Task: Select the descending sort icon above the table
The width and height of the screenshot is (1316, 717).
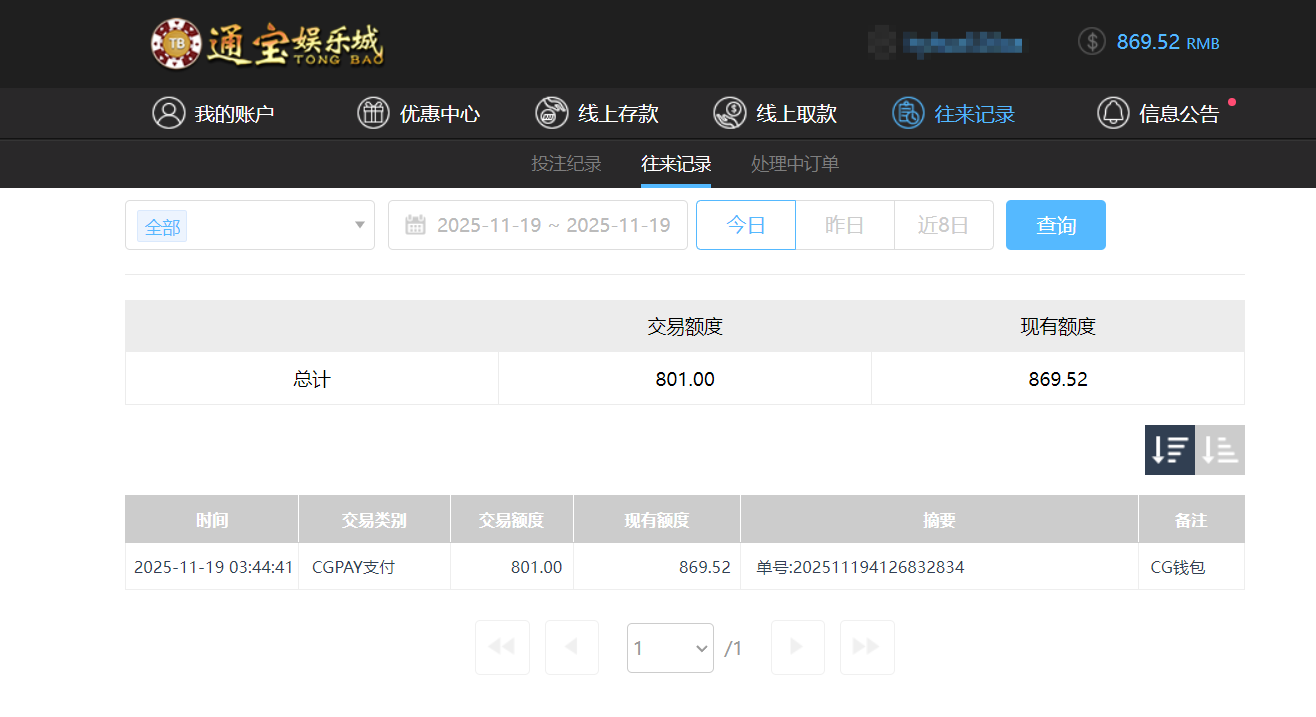Action: pos(1169,450)
